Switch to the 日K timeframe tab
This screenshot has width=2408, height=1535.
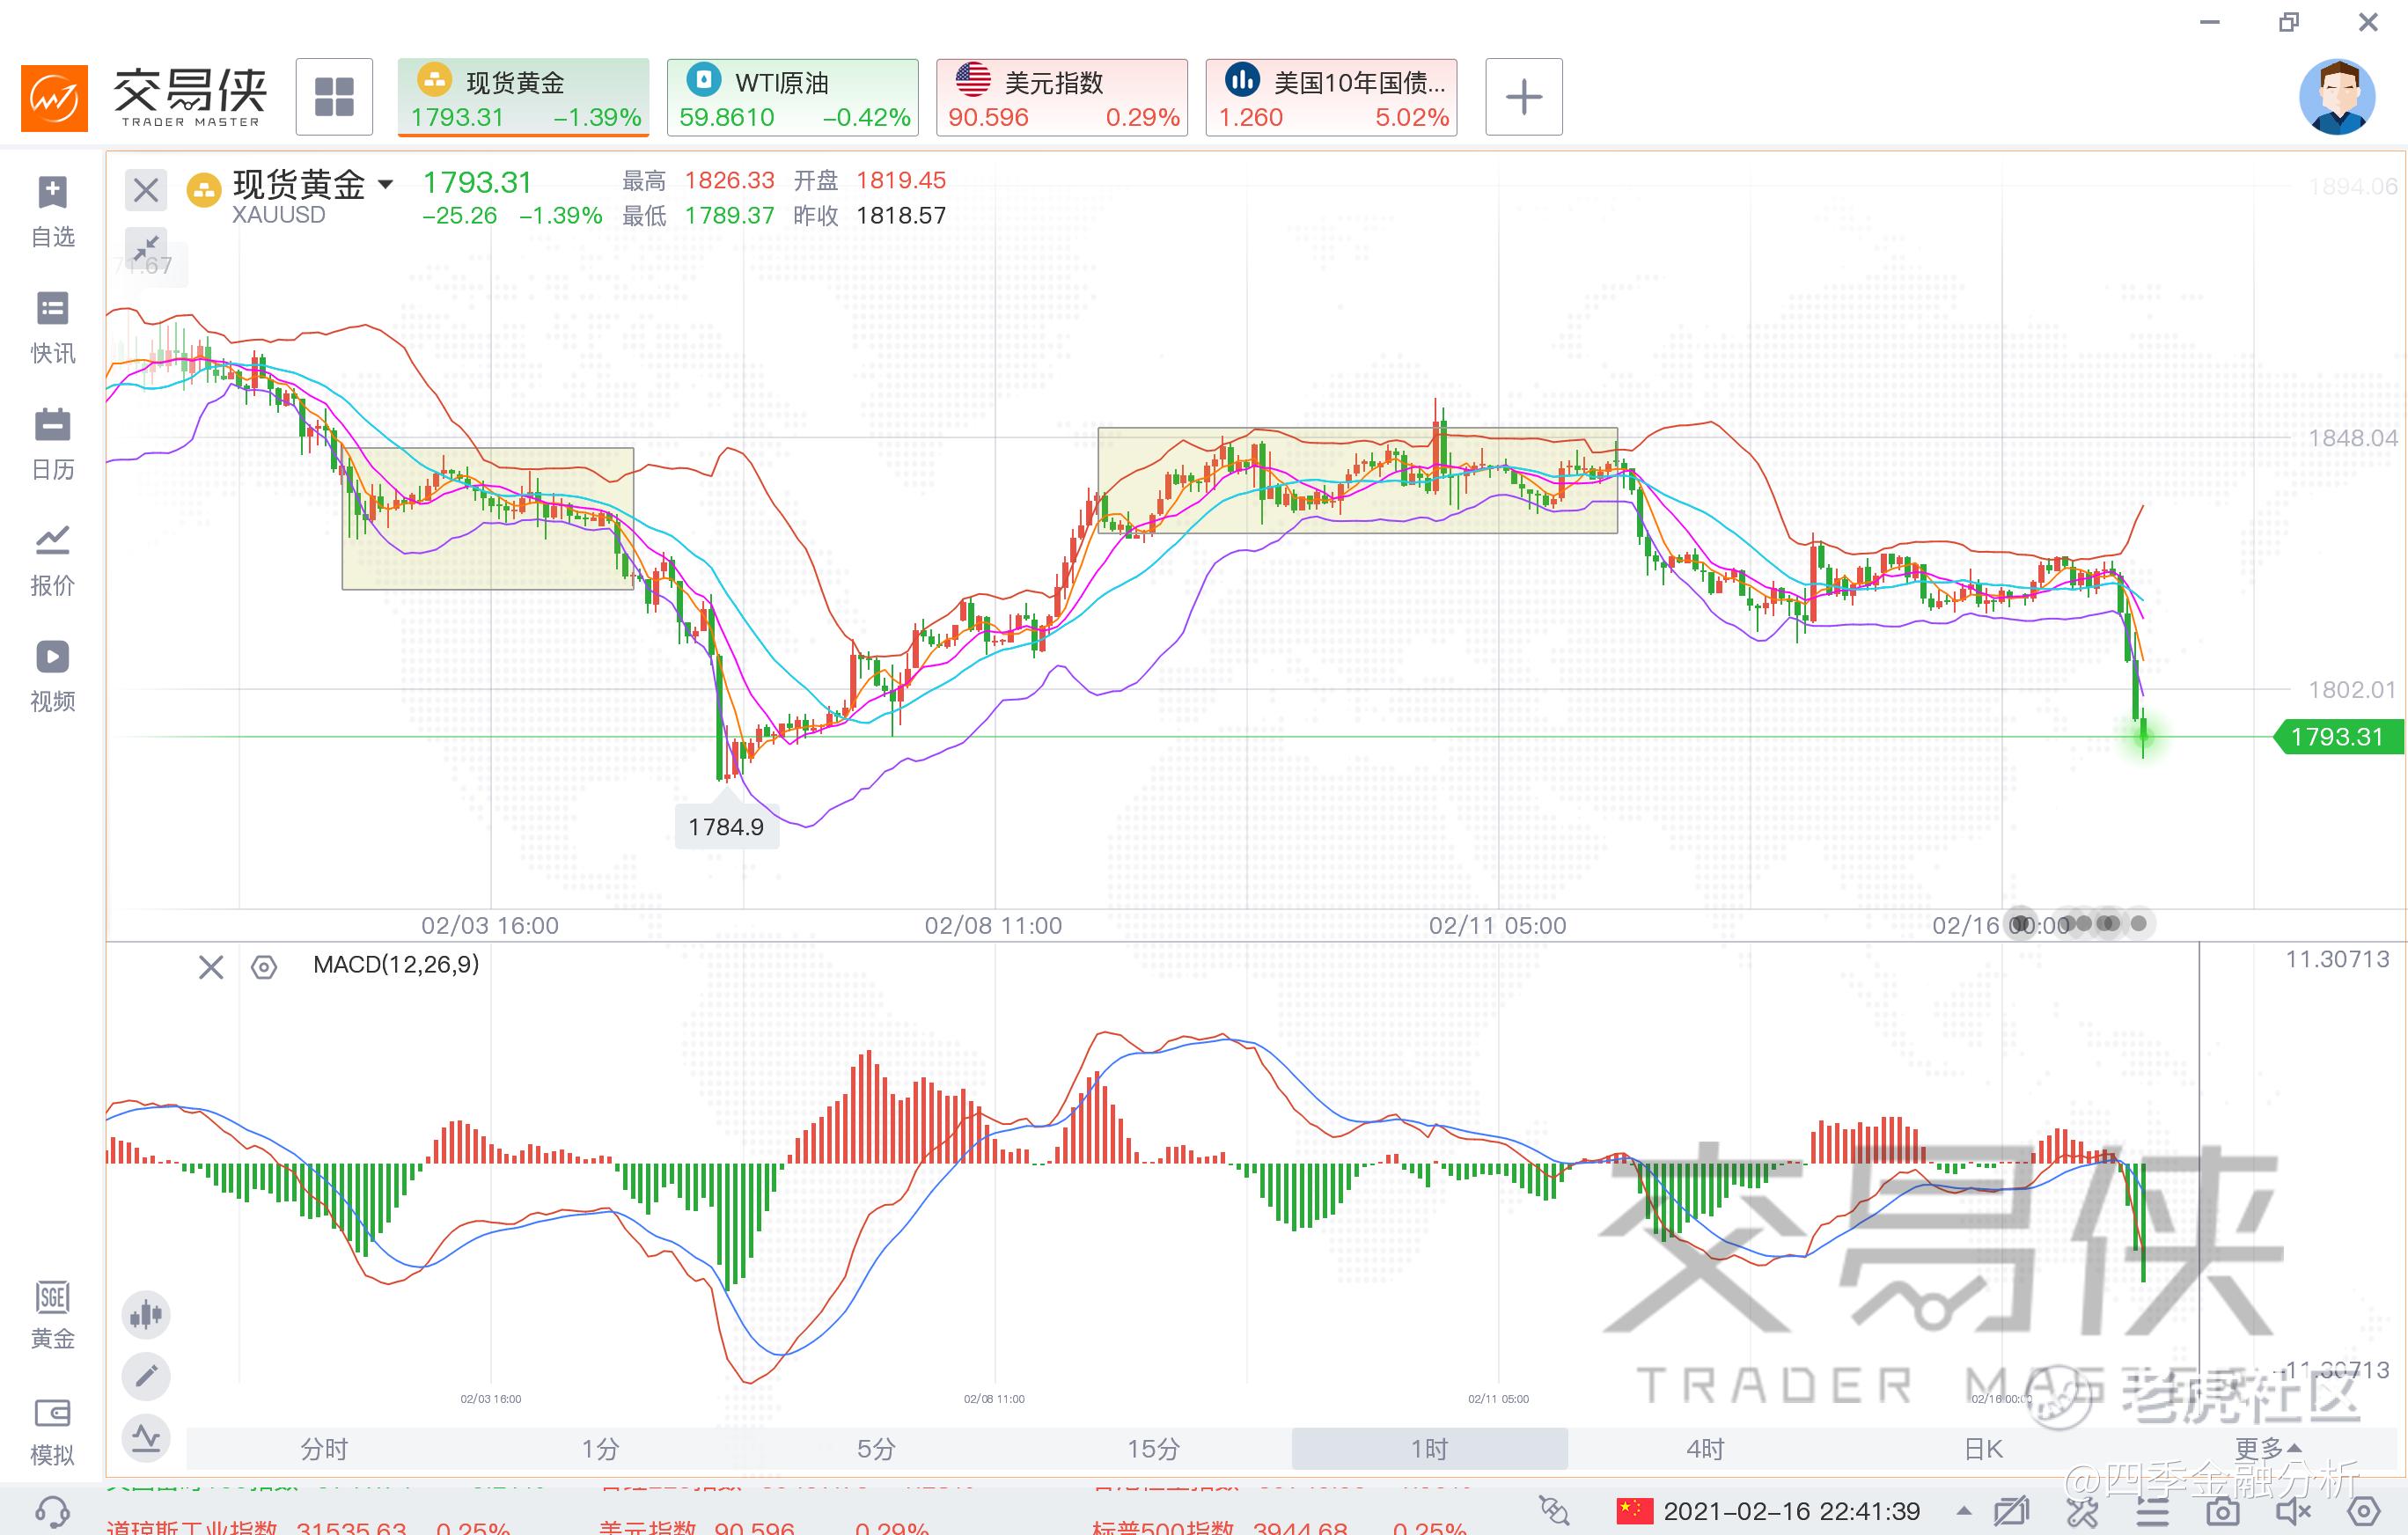click(1983, 1448)
